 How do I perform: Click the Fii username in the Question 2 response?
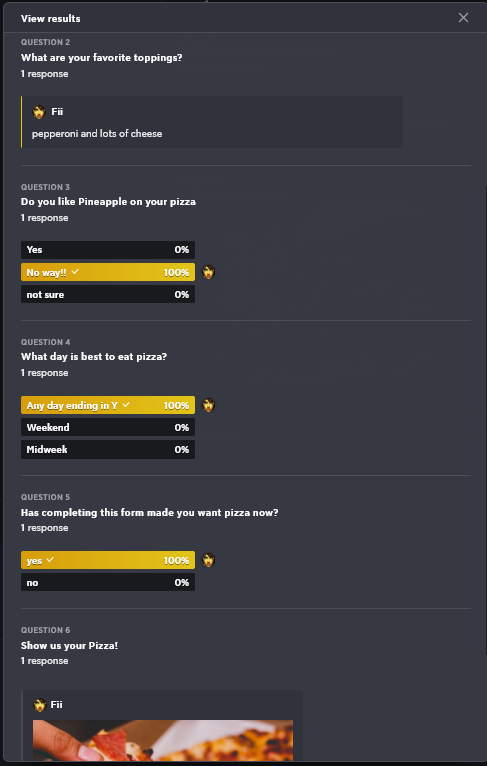tap(57, 112)
